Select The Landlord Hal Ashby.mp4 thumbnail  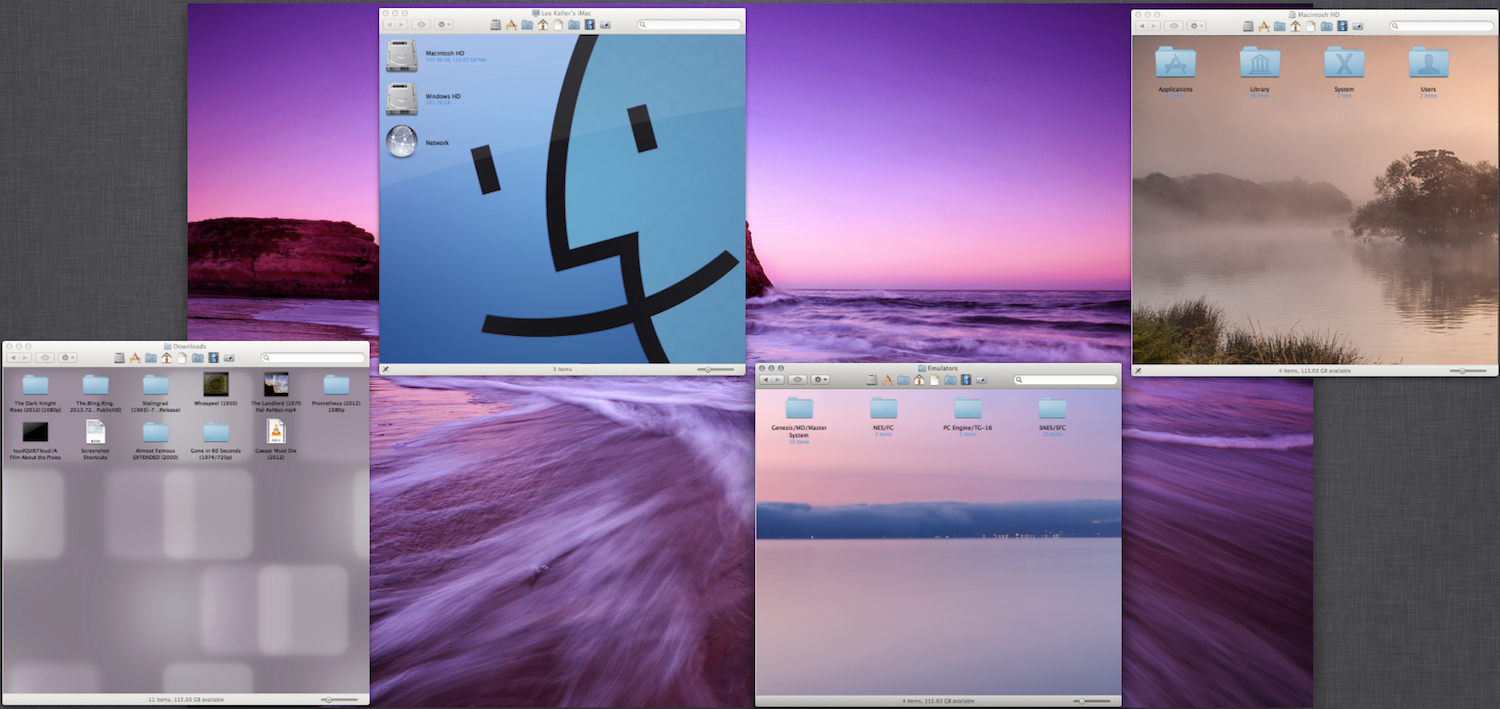coord(276,385)
